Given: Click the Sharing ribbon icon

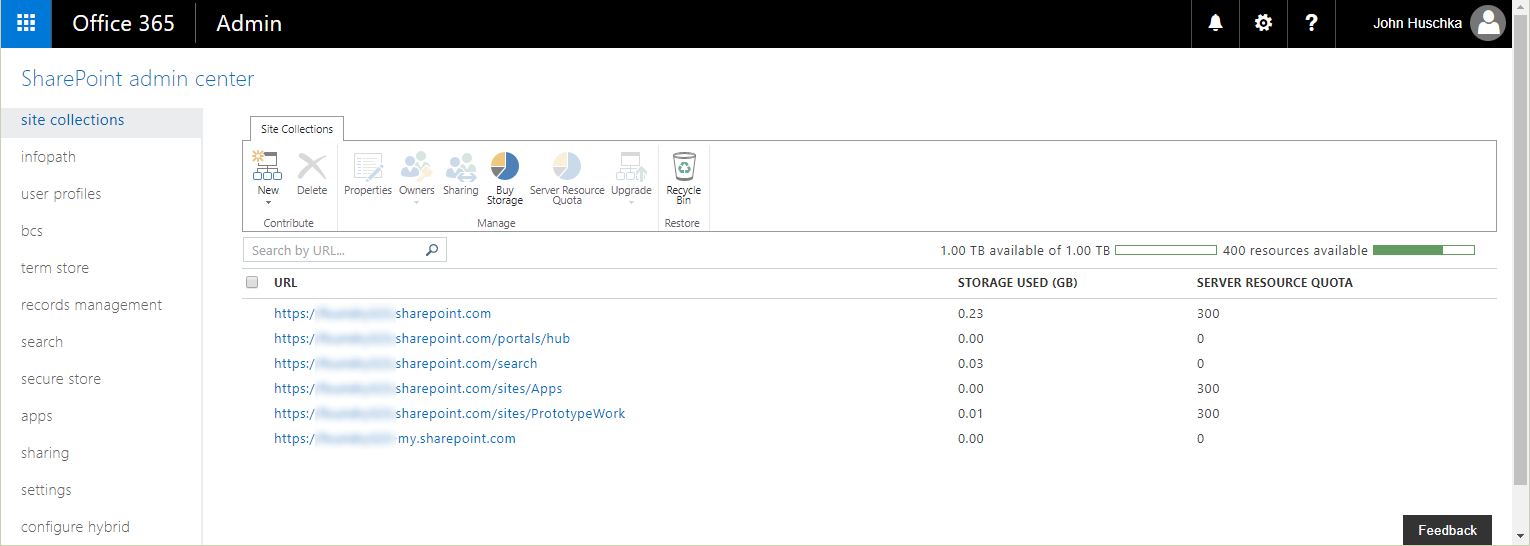Looking at the screenshot, I should [461, 165].
